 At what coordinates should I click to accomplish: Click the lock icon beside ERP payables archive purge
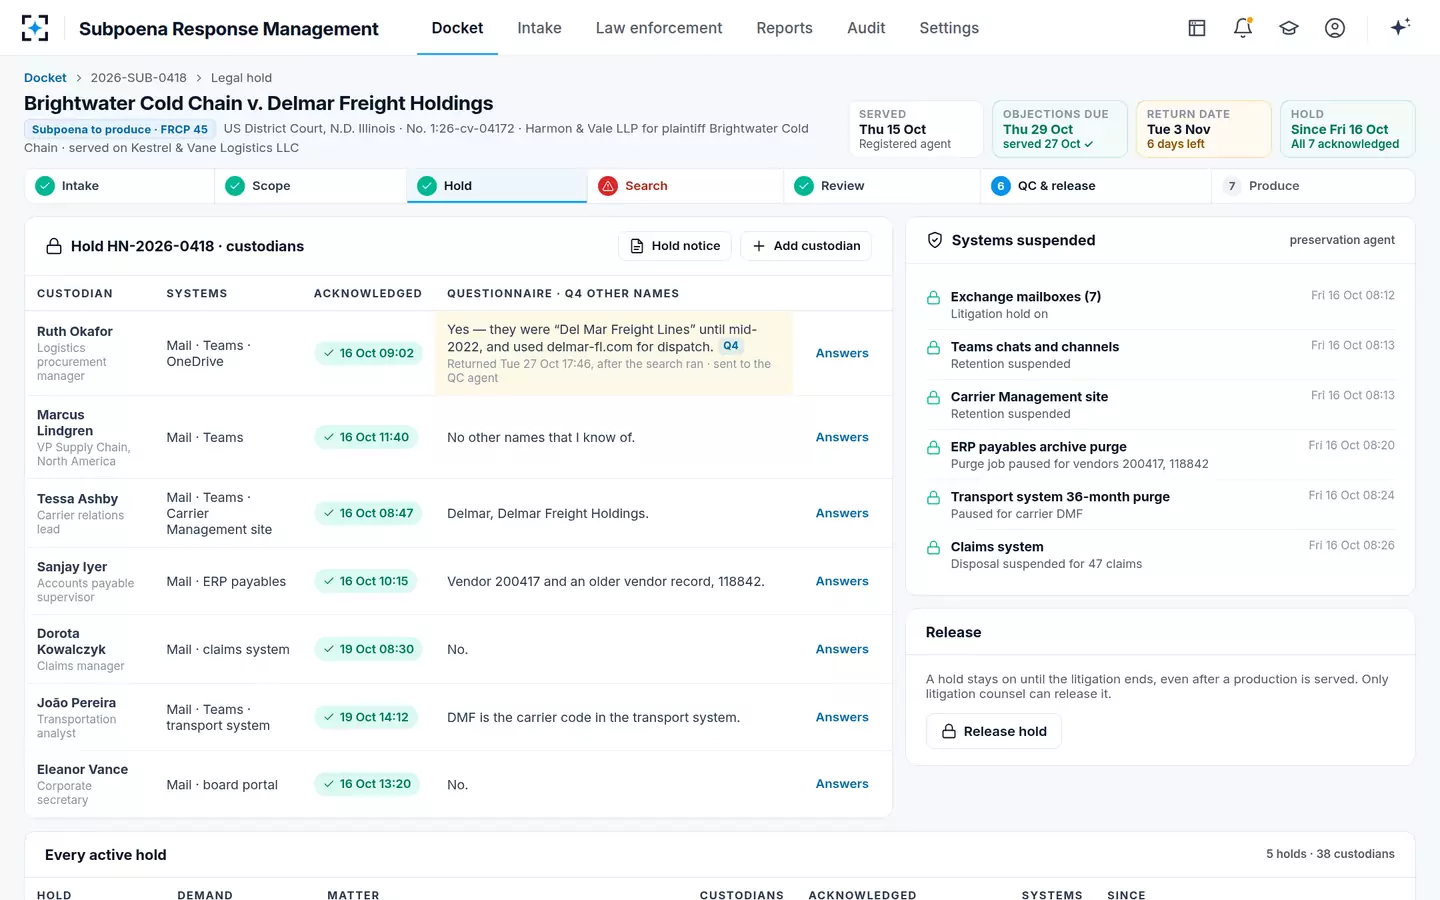(x=933, y=448)
